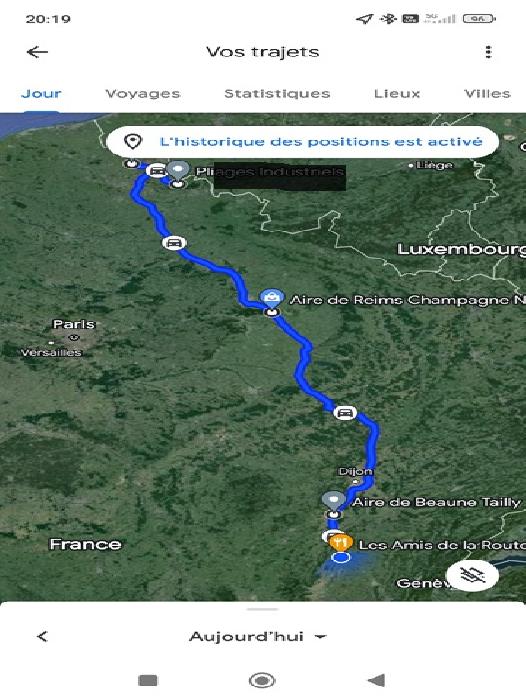
Task: Select the grey Pliages Industriels location pin
Action: [x=178, y=171]
